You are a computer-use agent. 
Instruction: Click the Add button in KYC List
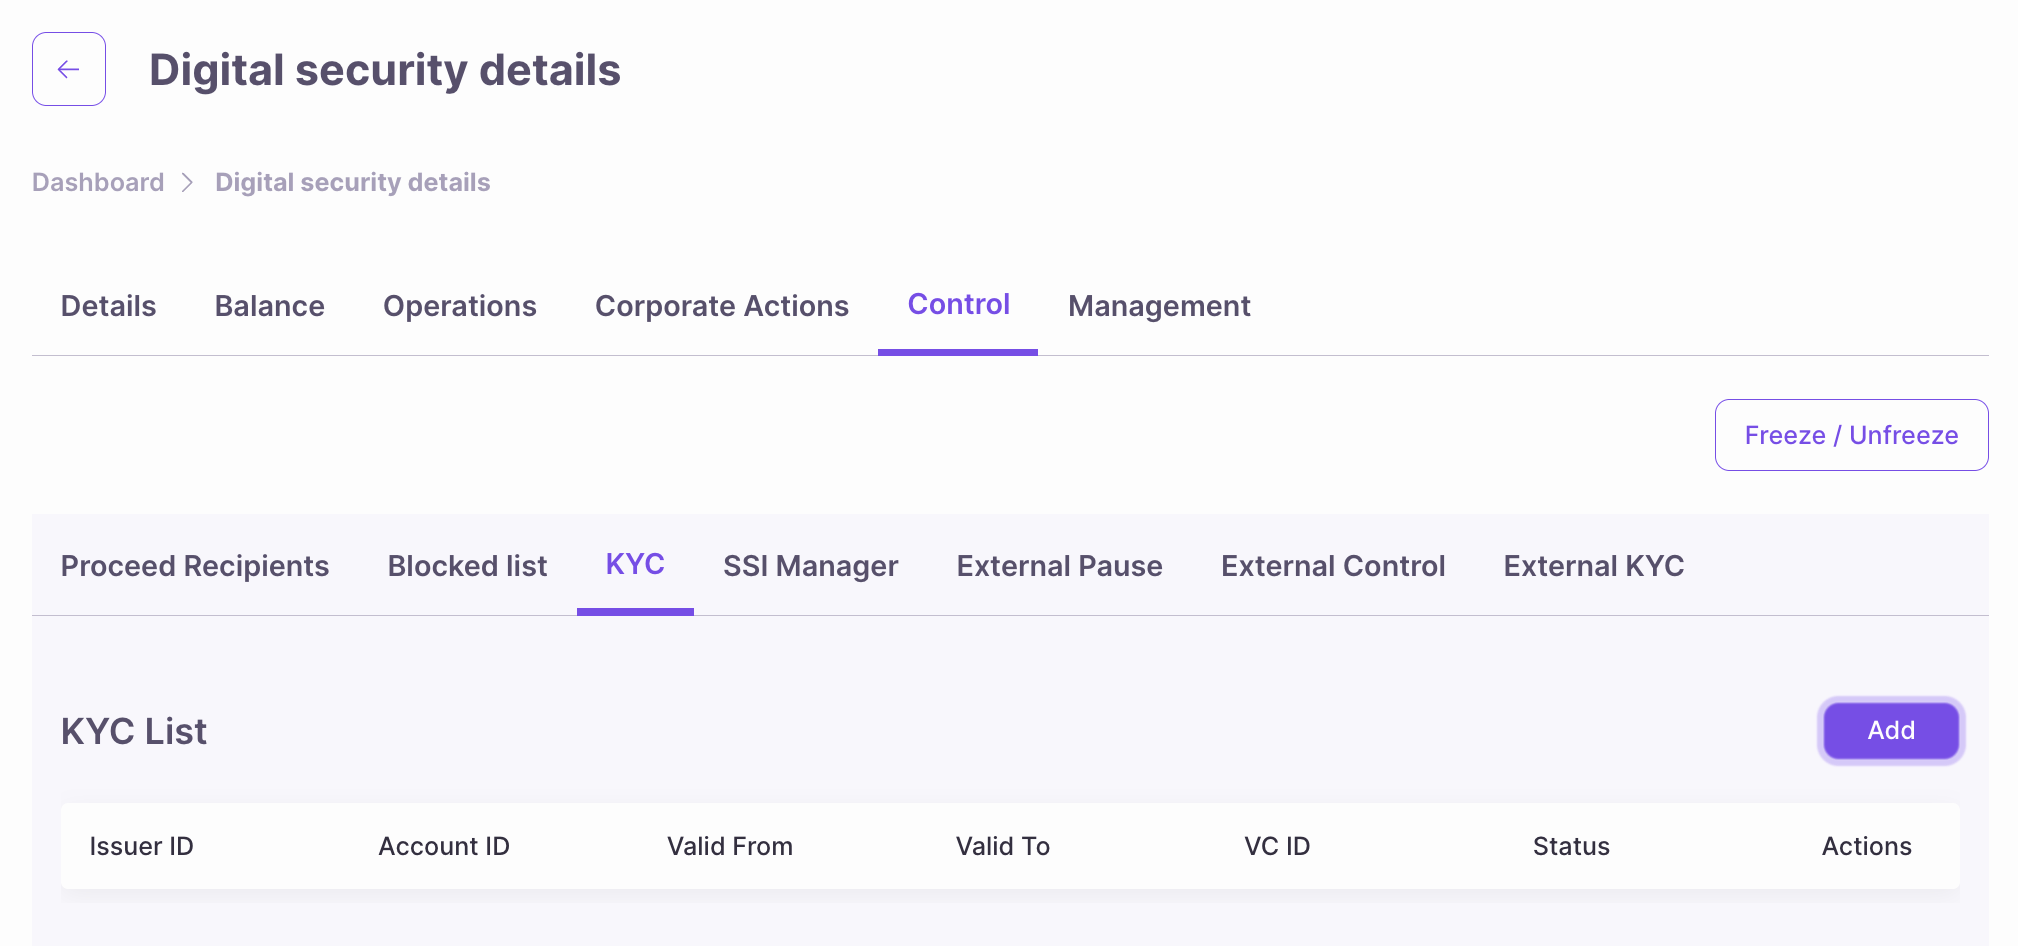coord(1891,730)
